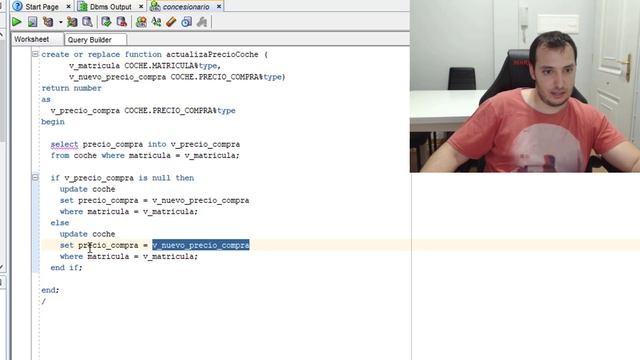Click the To Upper/Lower case icon

coord(156,22)
